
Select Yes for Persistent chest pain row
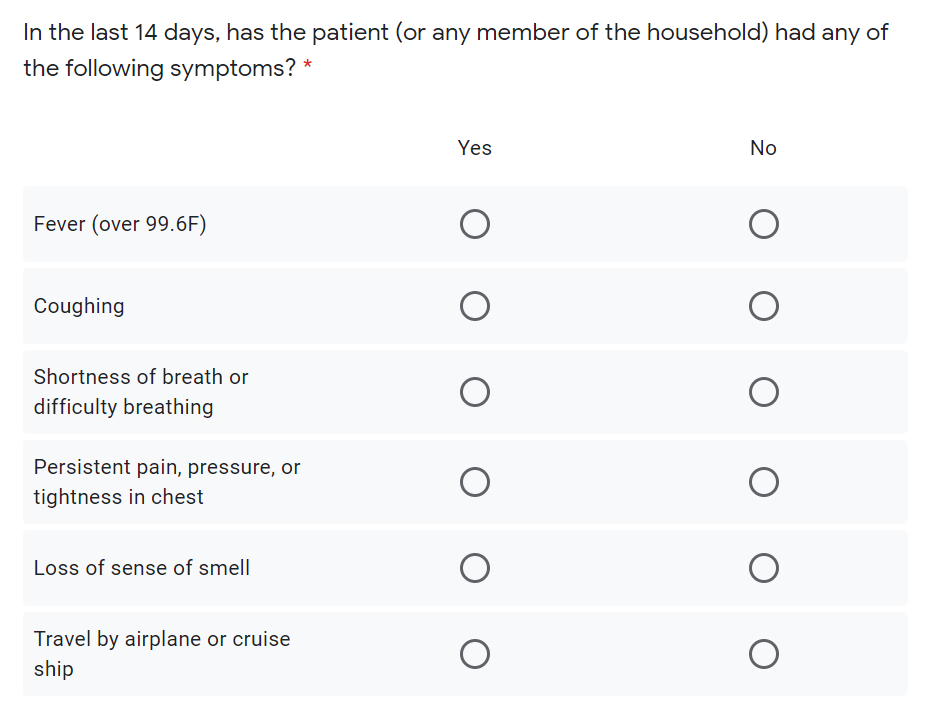474,482
